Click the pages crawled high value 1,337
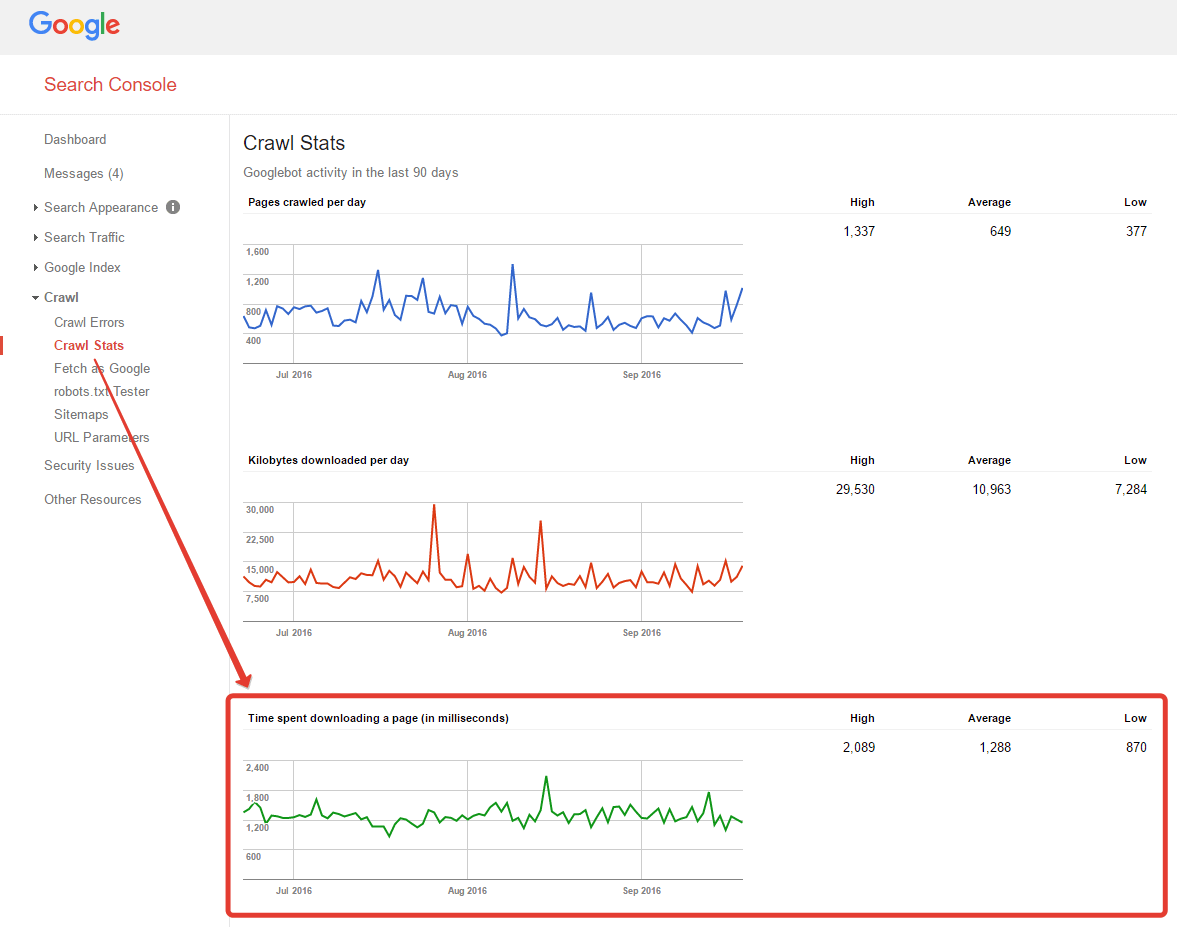Image resolution: width=1177 pixels, height=927 pixels. (859, 231)
